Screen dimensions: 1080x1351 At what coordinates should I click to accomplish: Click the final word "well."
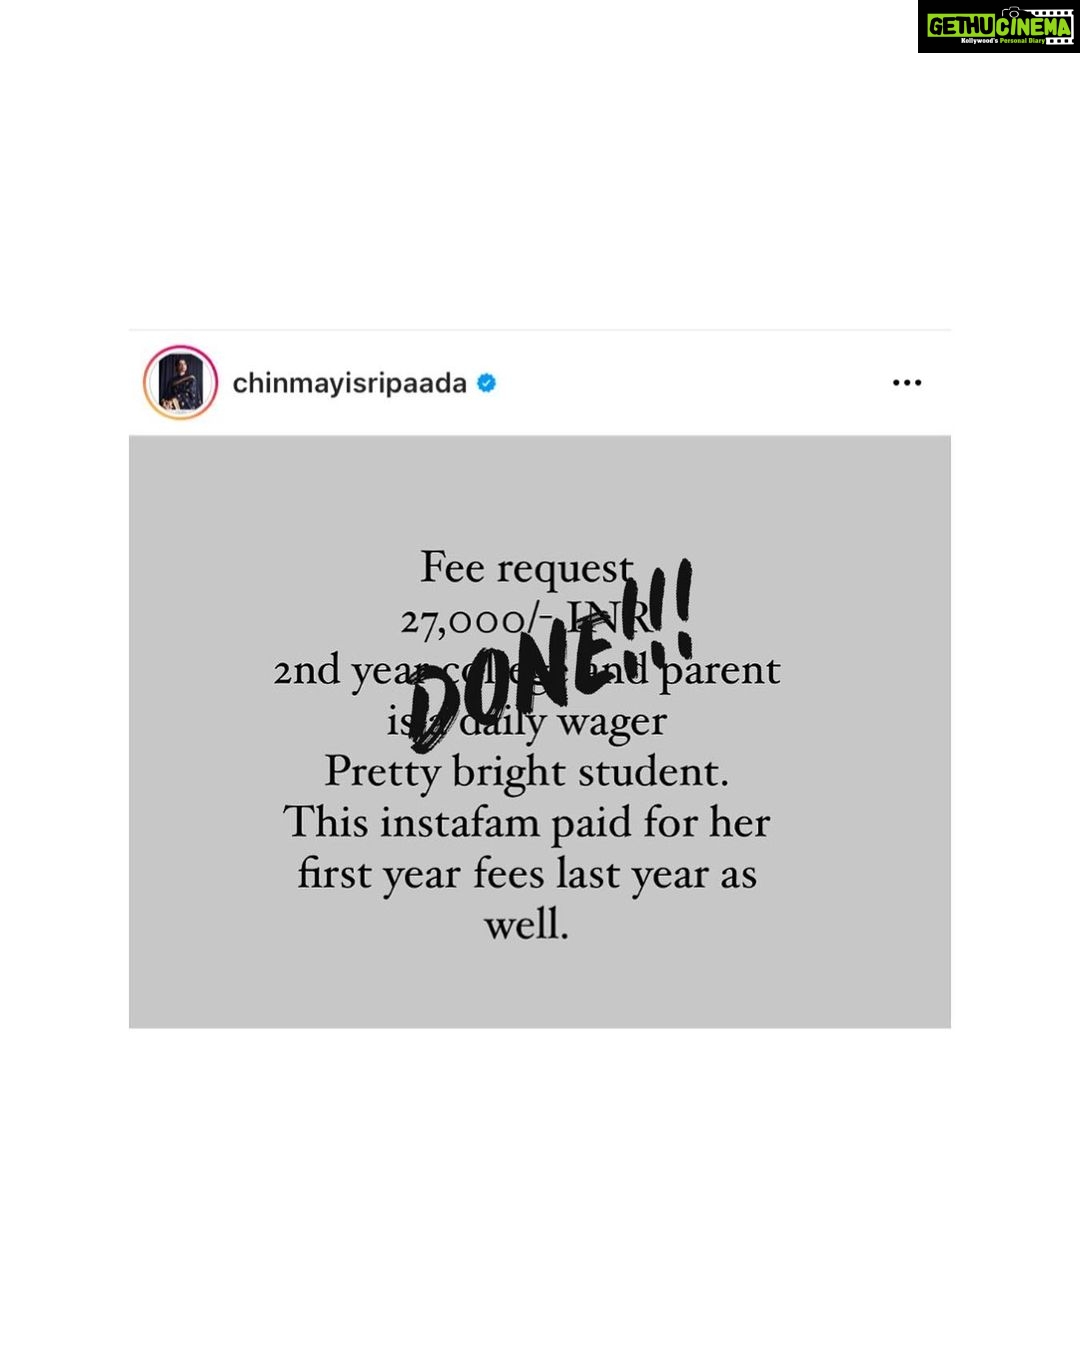(527, 924)
